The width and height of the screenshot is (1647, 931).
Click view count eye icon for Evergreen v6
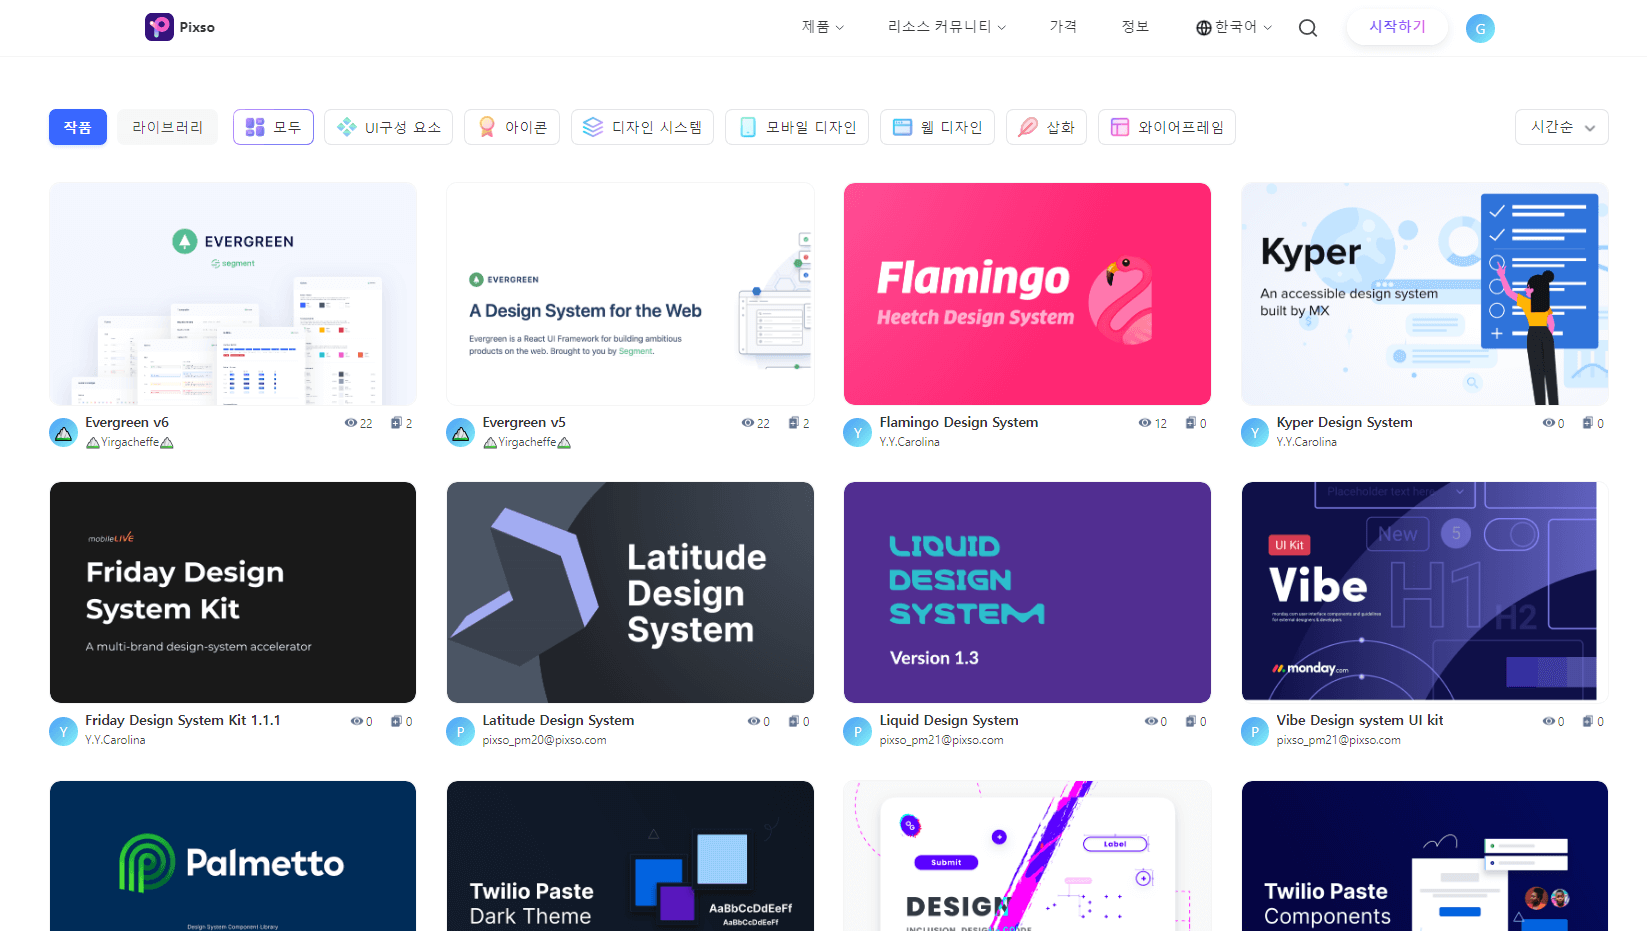(x=351, y=423)
